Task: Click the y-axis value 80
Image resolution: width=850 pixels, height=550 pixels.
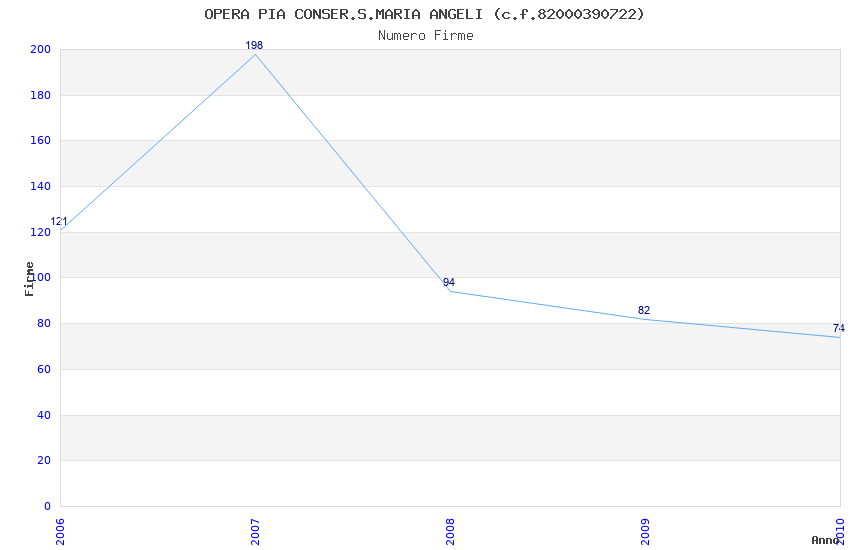Action: coord(44,323)
